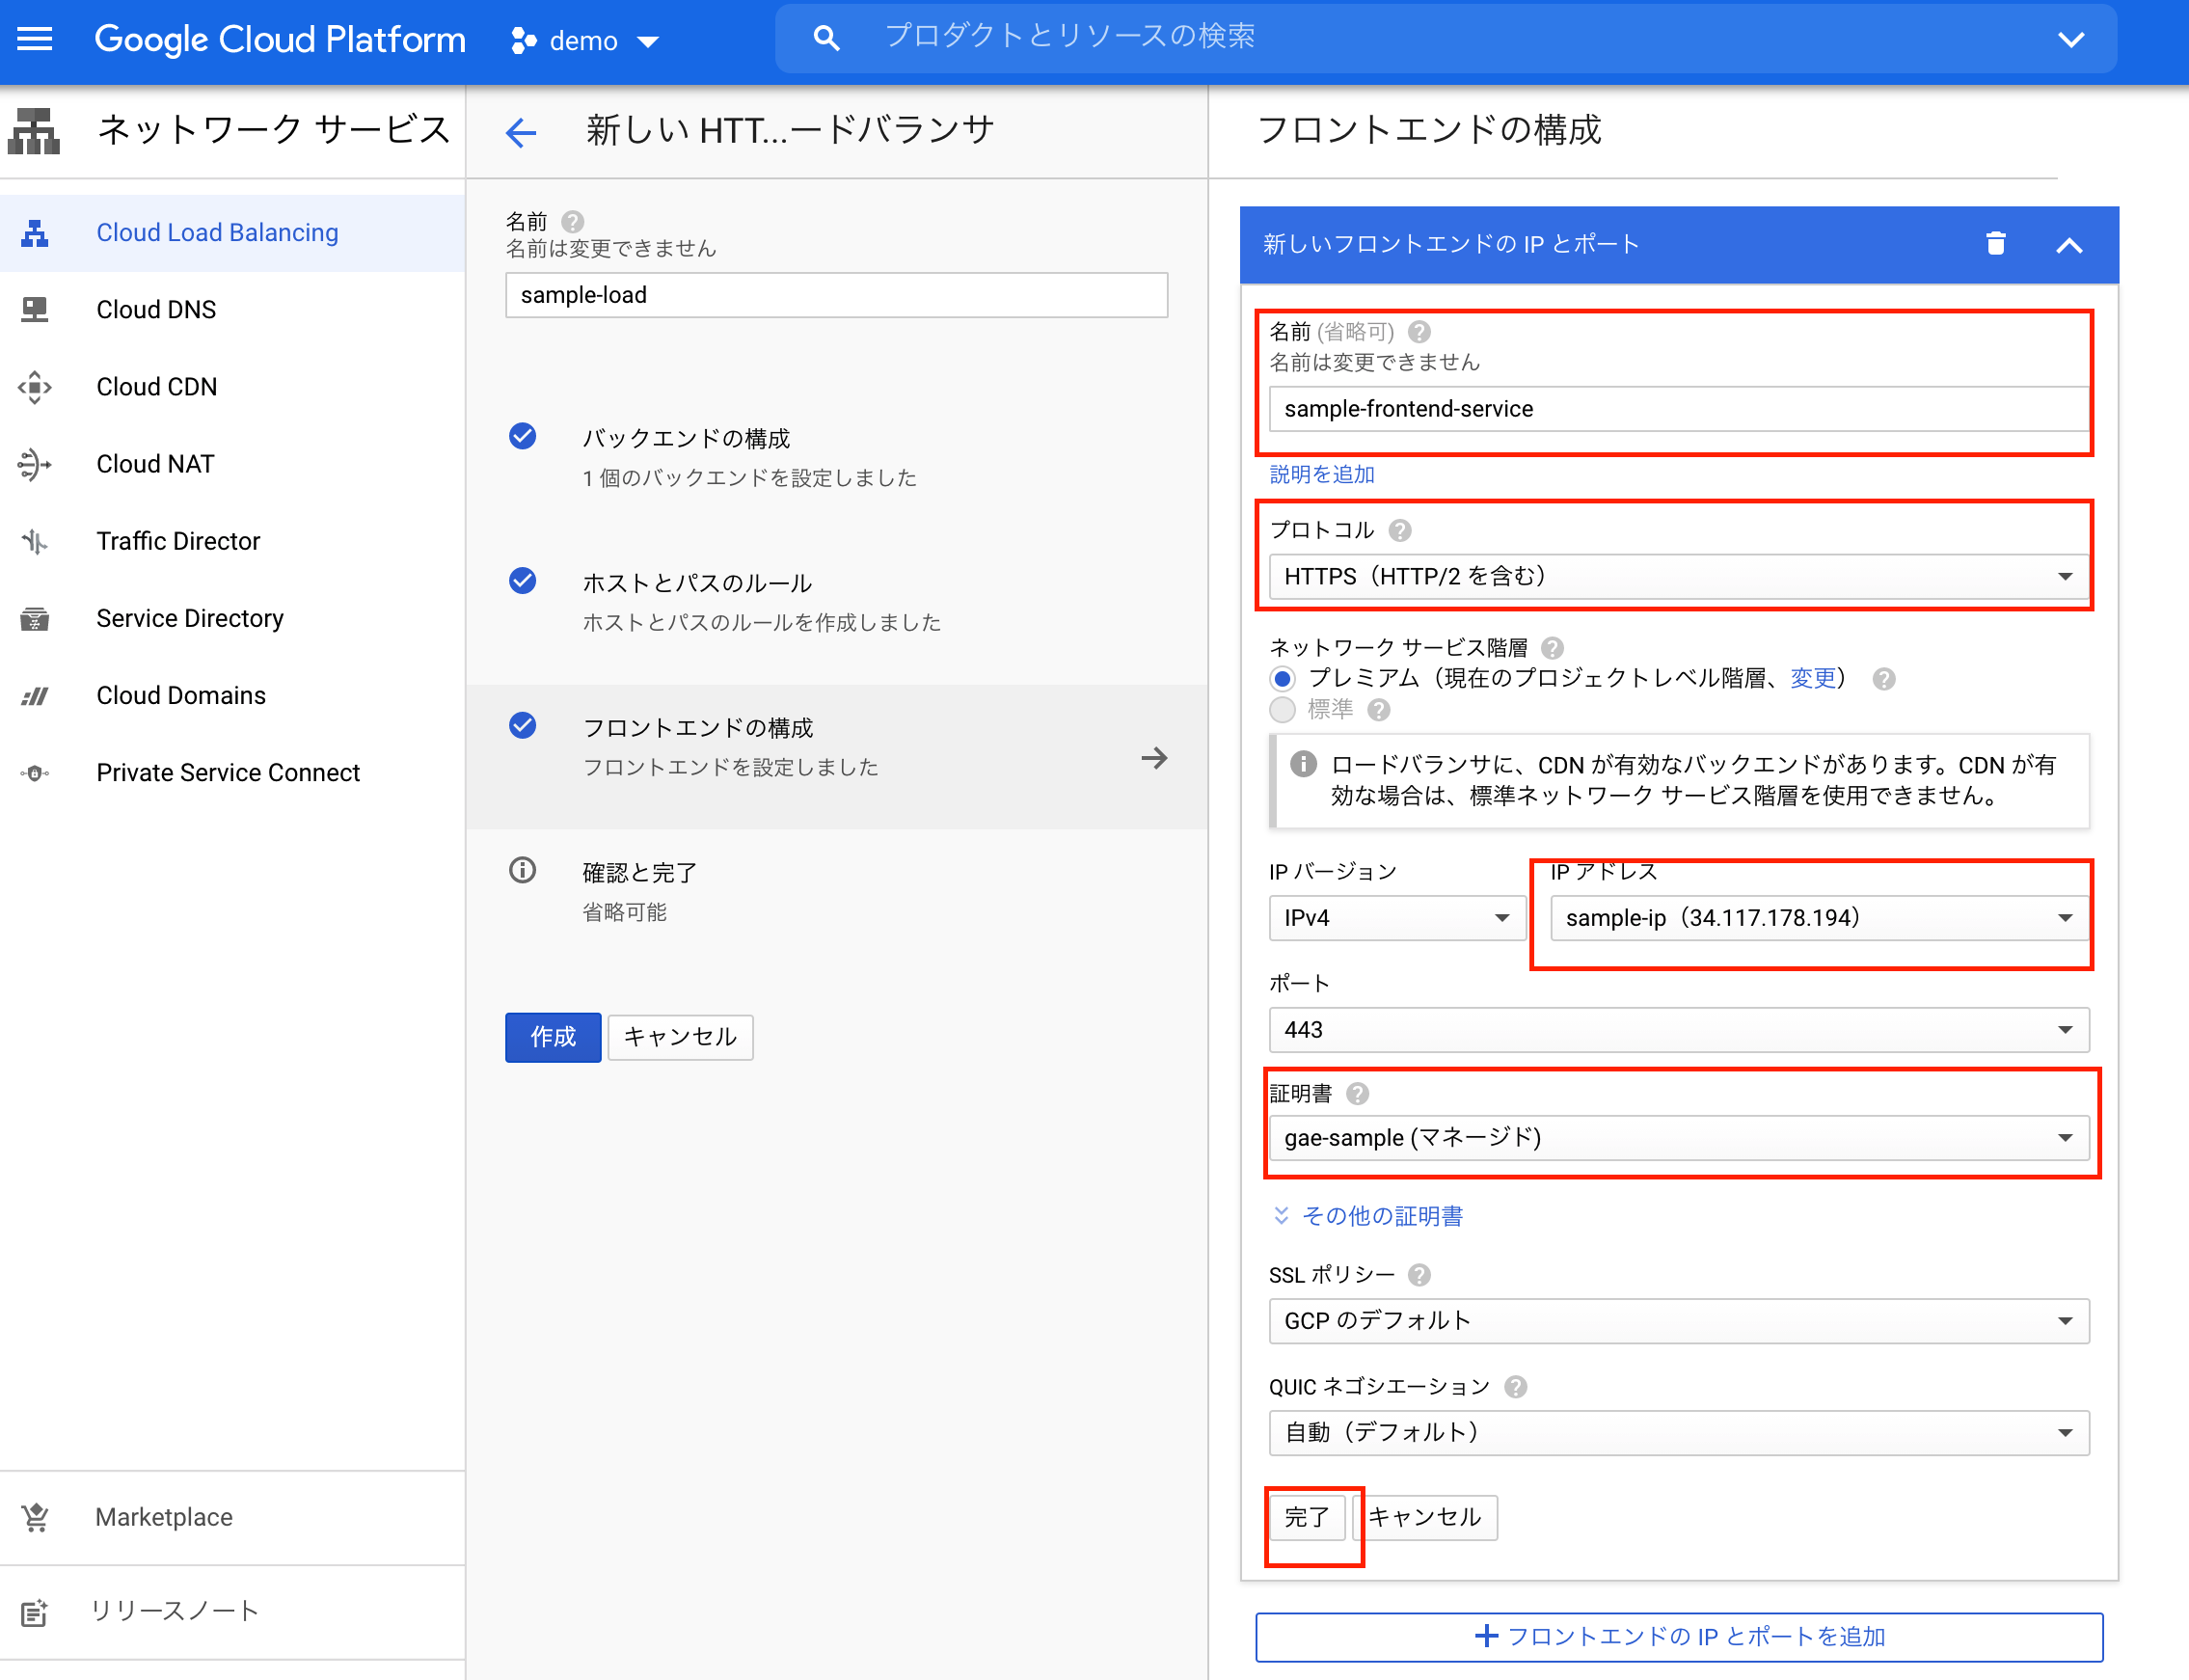The height and width of the screenshot is (1680, 2189).
Task: Delete frontend with trash icon
Action: [x=1995, y=243]
